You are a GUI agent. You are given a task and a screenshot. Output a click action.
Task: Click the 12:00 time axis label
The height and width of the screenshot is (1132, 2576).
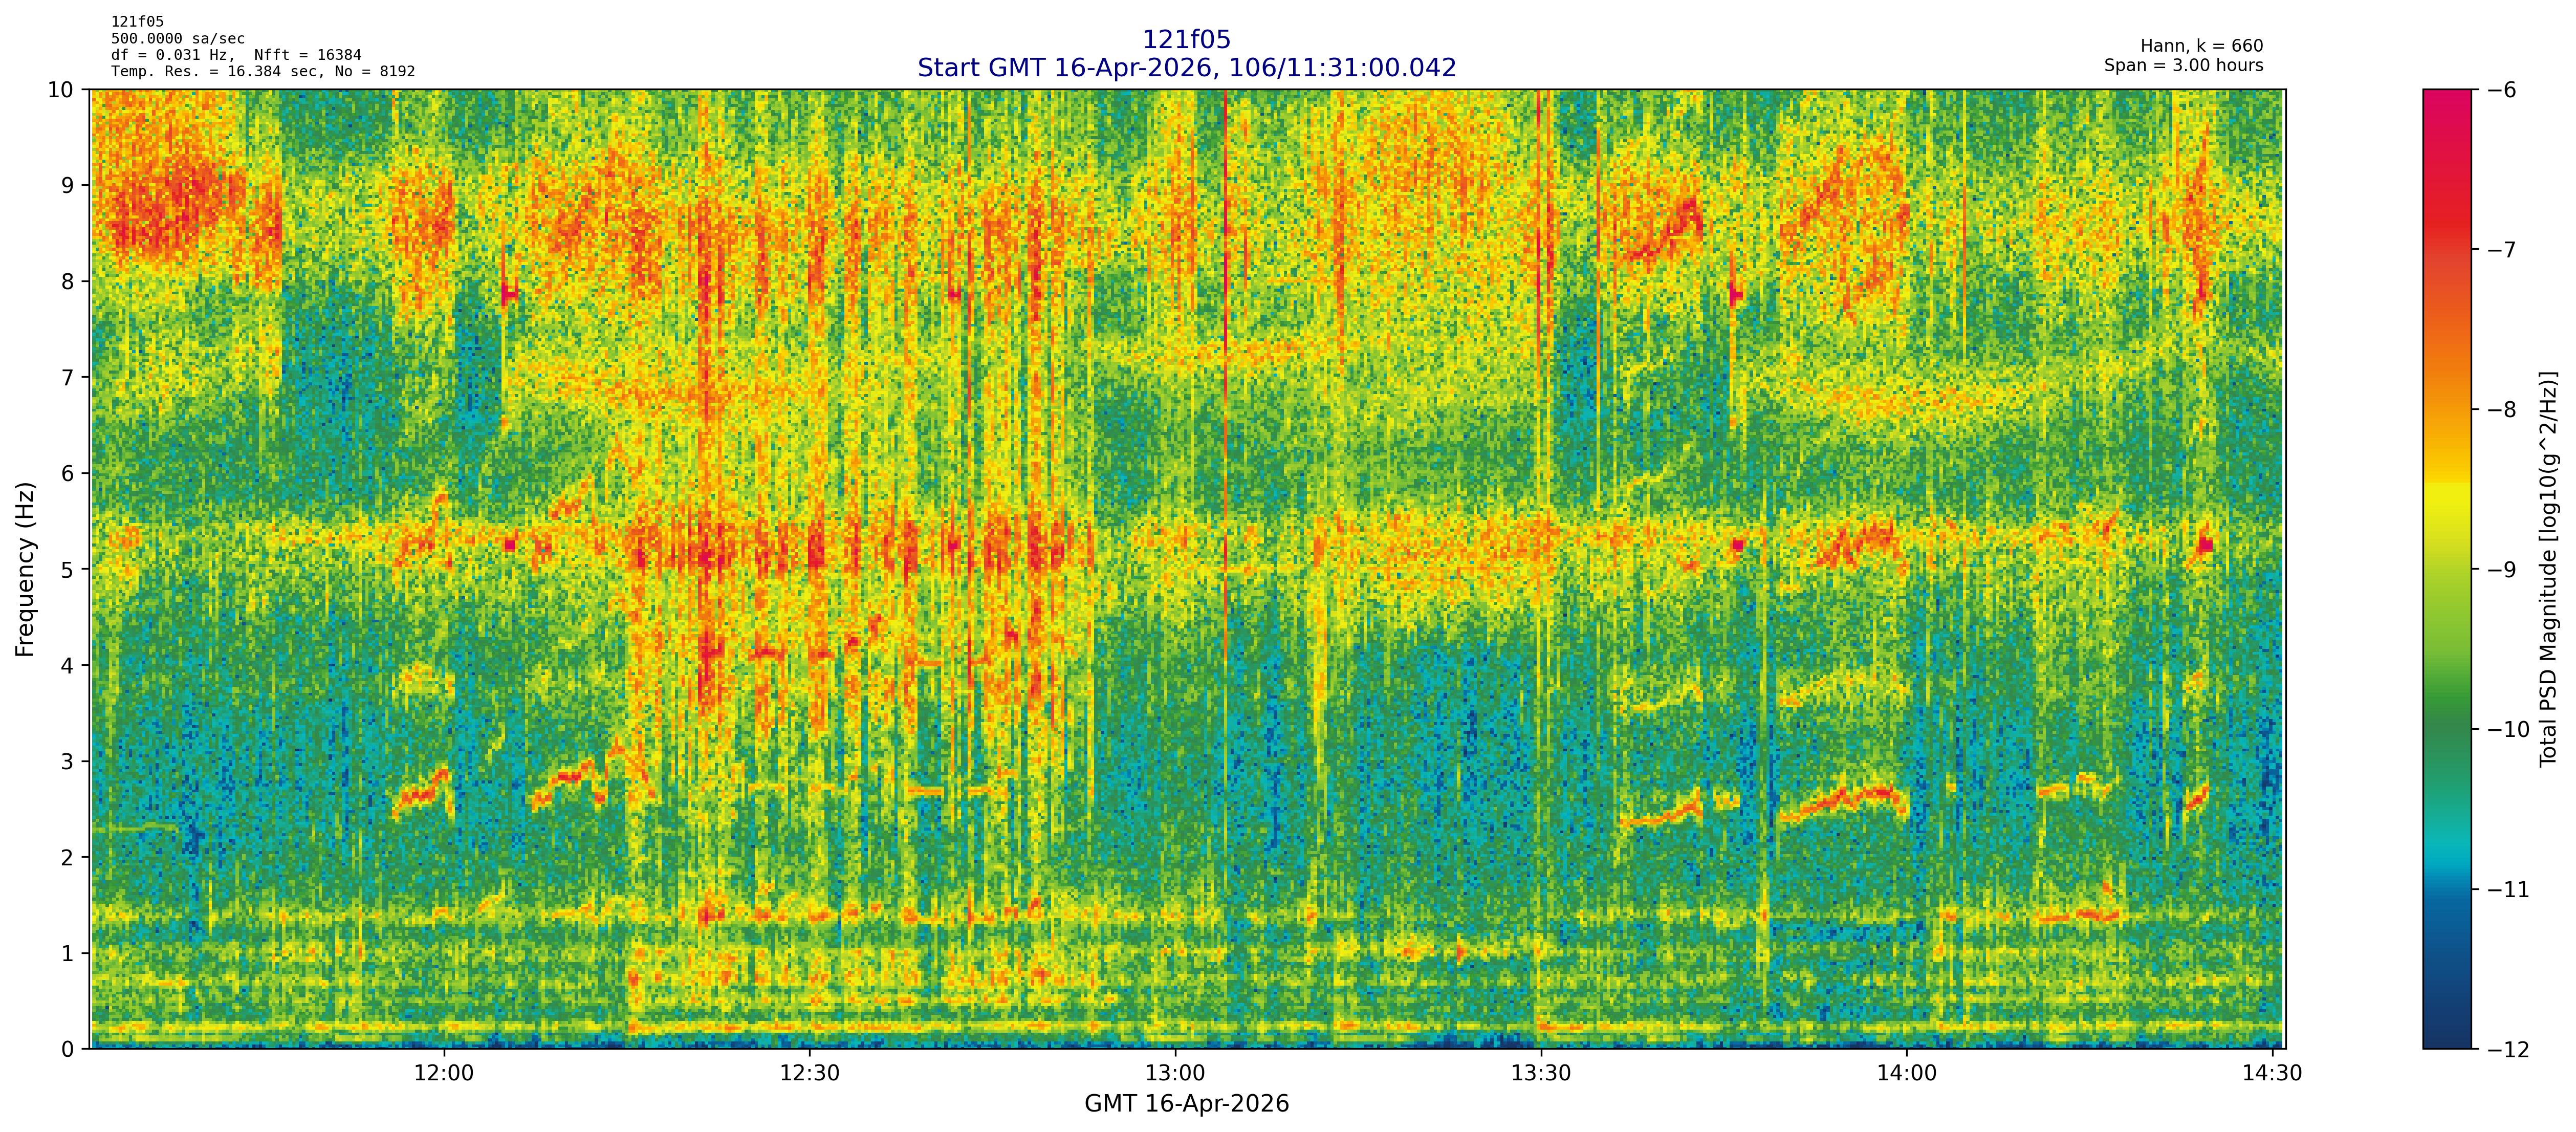tap(444, 1073)
